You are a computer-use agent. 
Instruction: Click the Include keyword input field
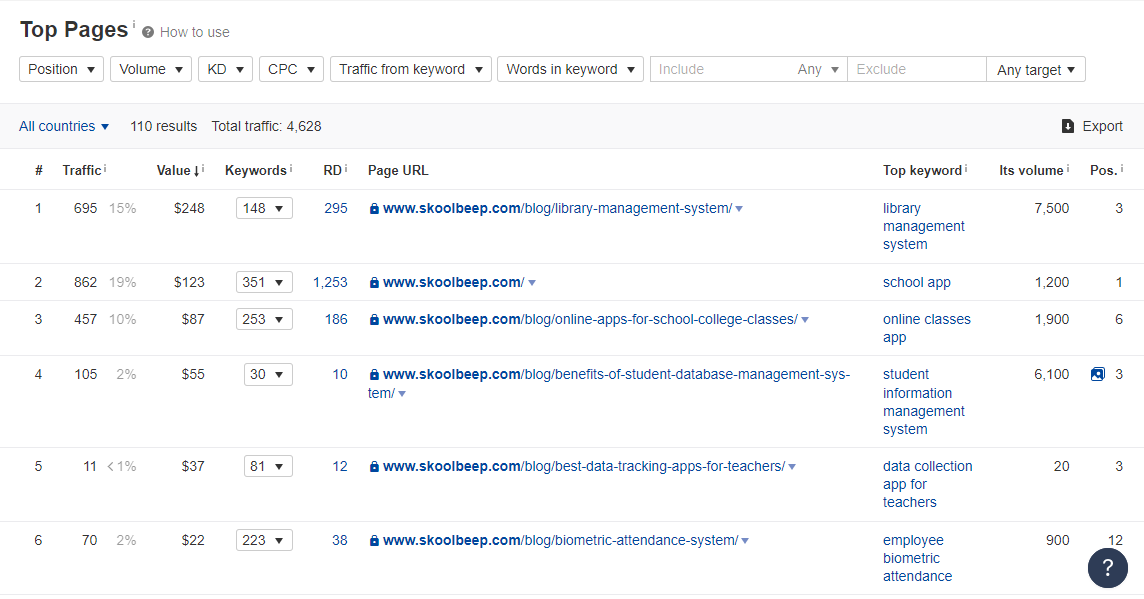(x=720, y=69)
